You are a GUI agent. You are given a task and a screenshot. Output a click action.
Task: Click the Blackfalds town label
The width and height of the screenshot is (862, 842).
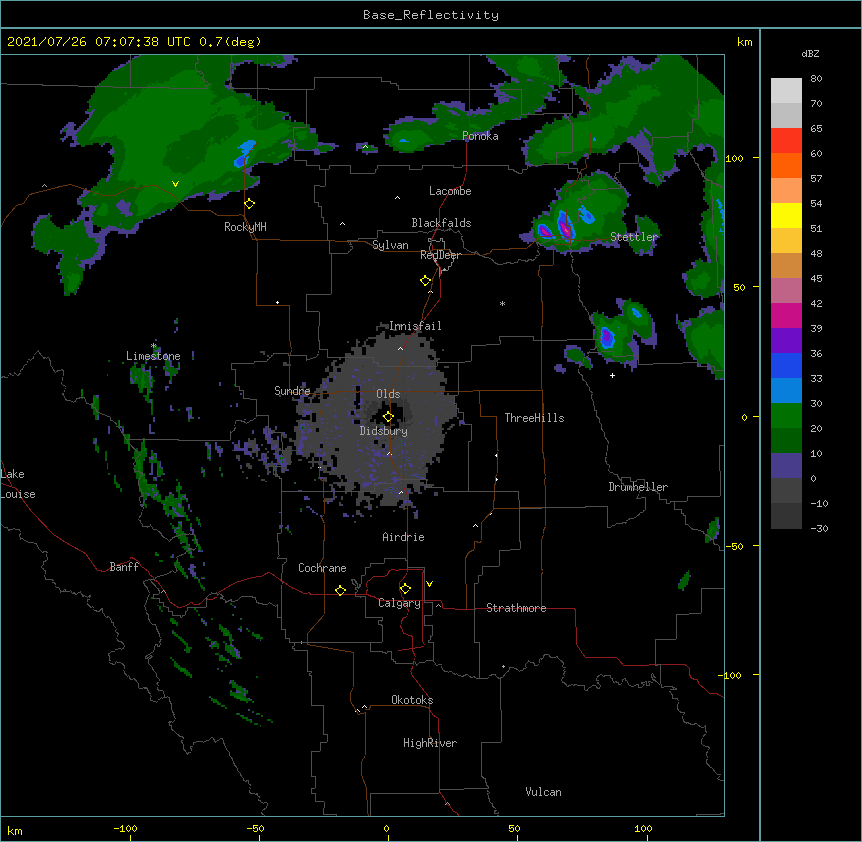pyautogui.click(x=441, y=223)
